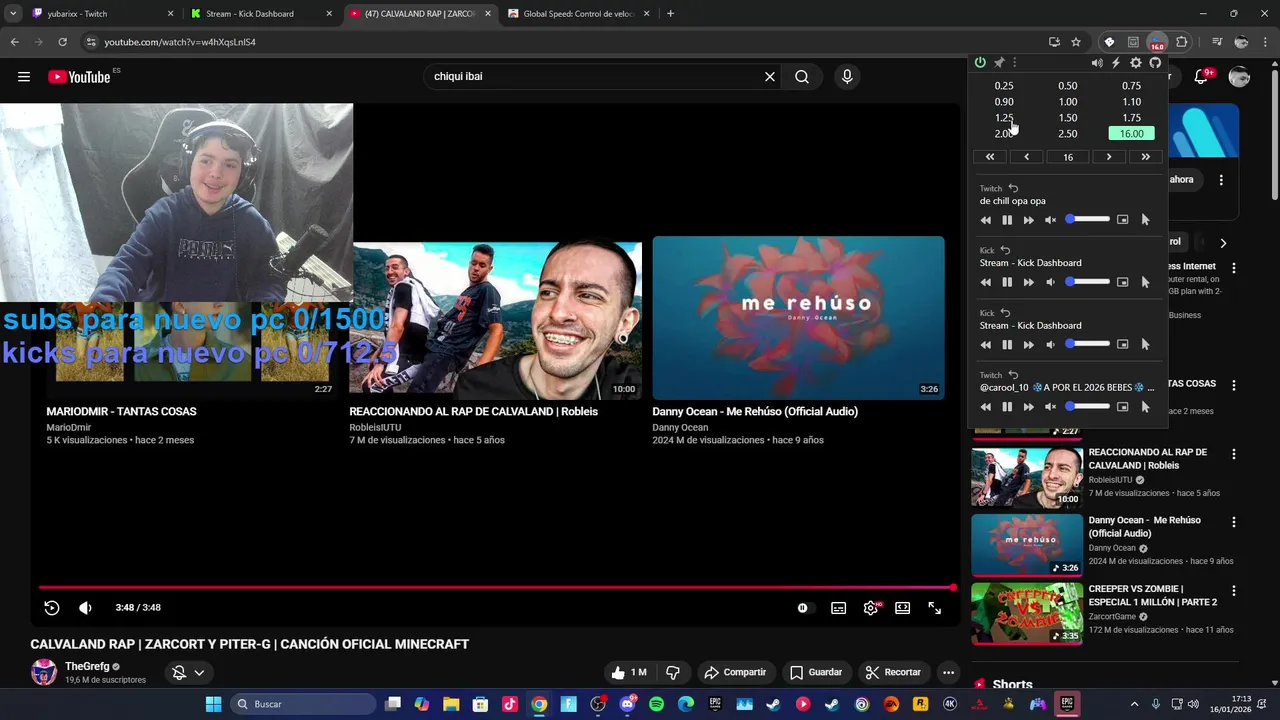Replay the finished video

pos(52,608)
